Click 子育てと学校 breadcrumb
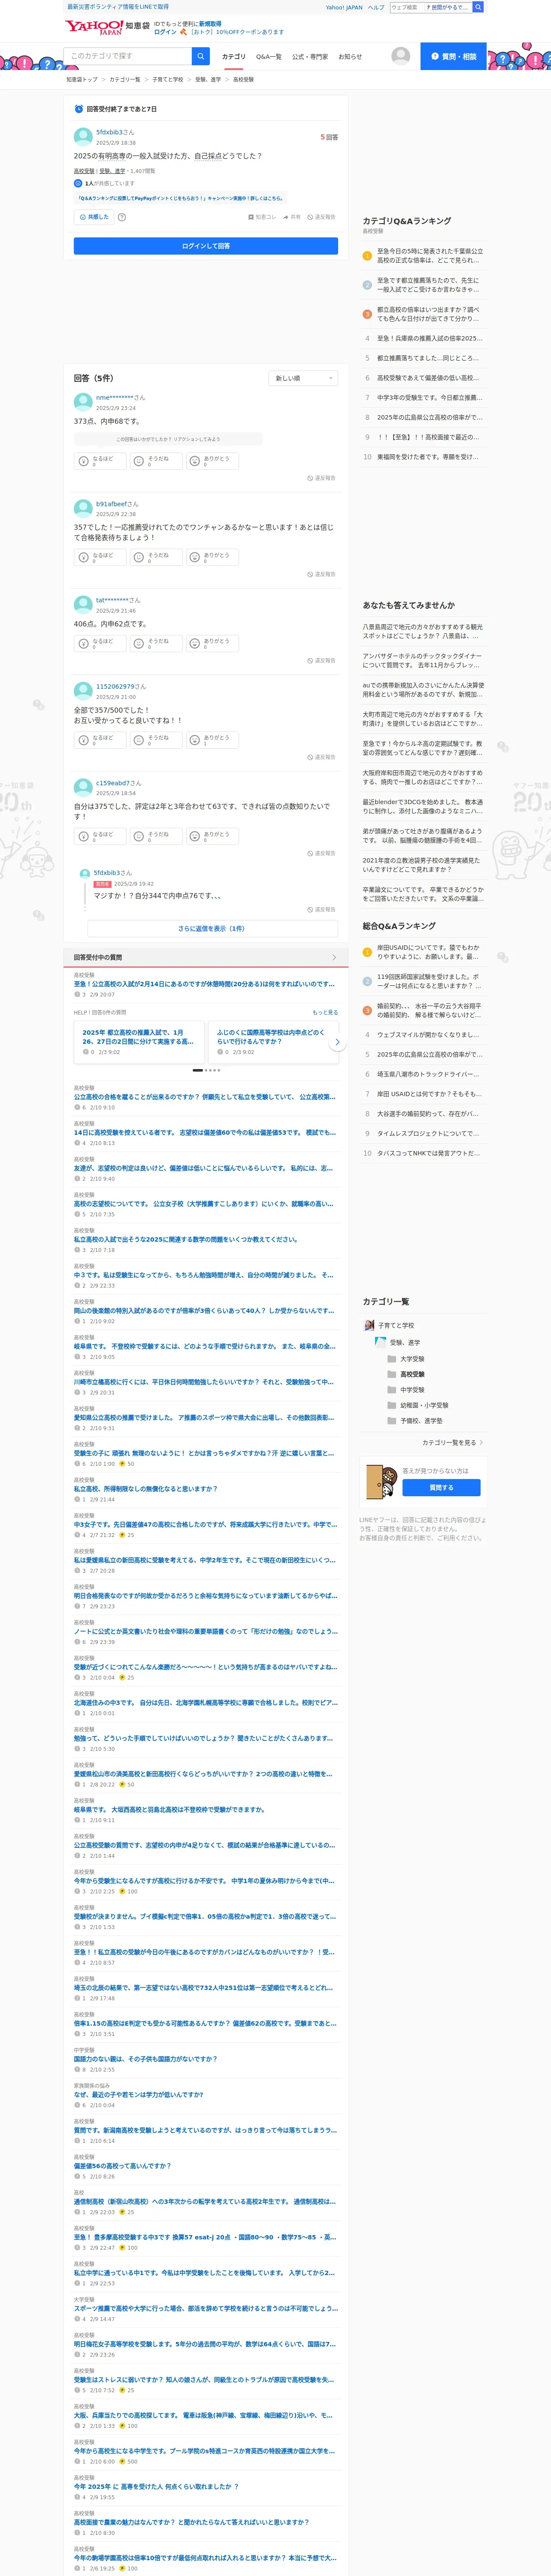 [x=167, y=80]
